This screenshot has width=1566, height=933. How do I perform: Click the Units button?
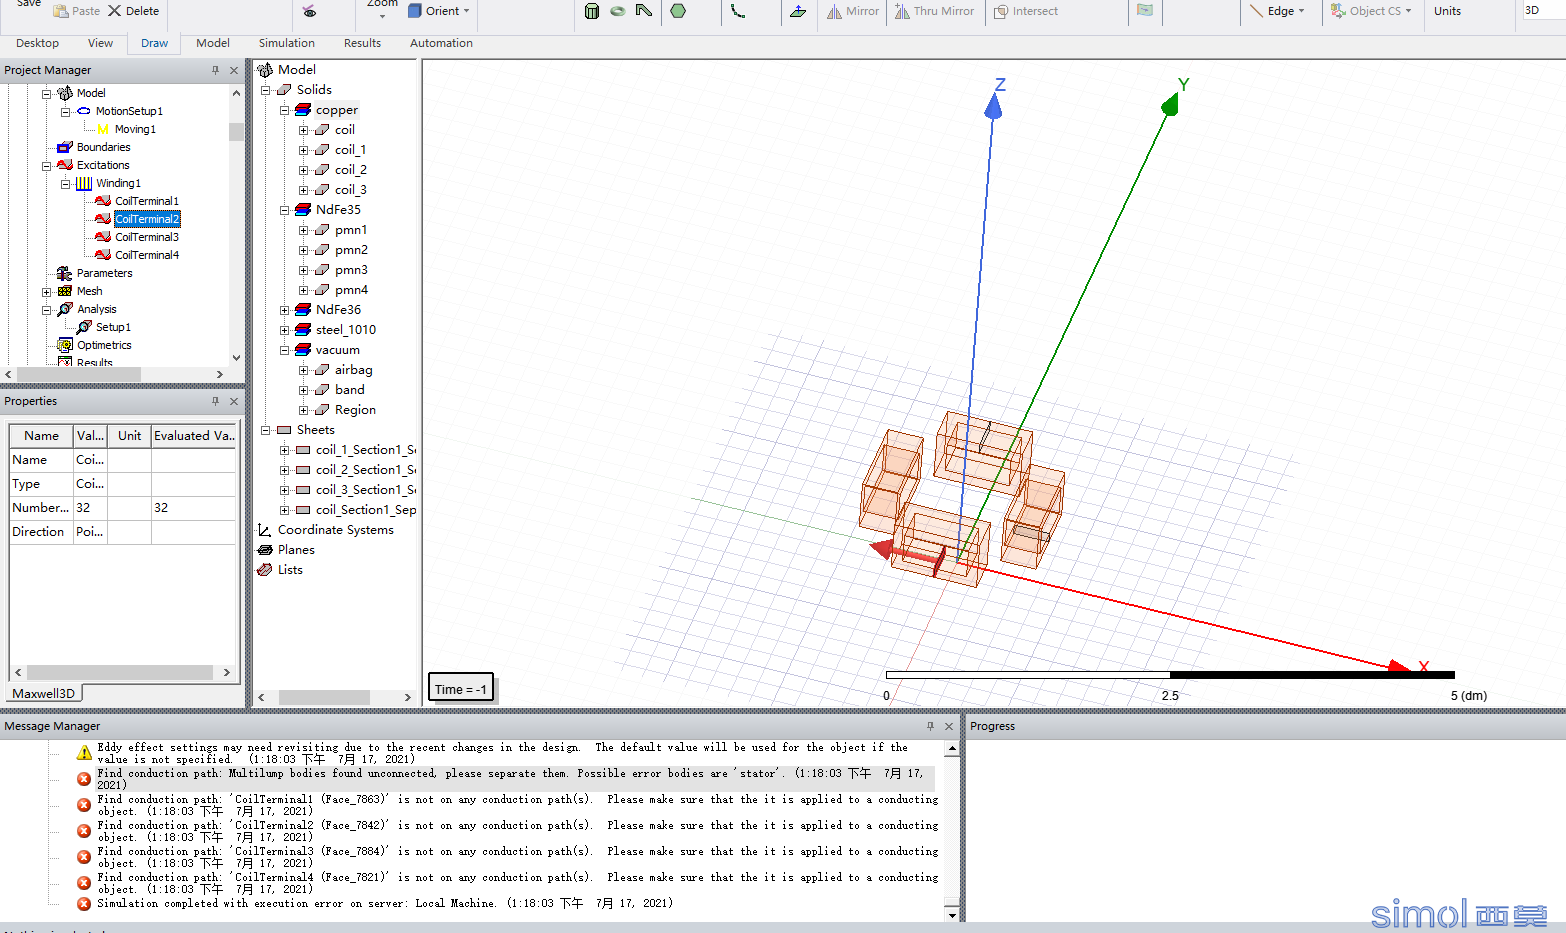point(1447,11)
